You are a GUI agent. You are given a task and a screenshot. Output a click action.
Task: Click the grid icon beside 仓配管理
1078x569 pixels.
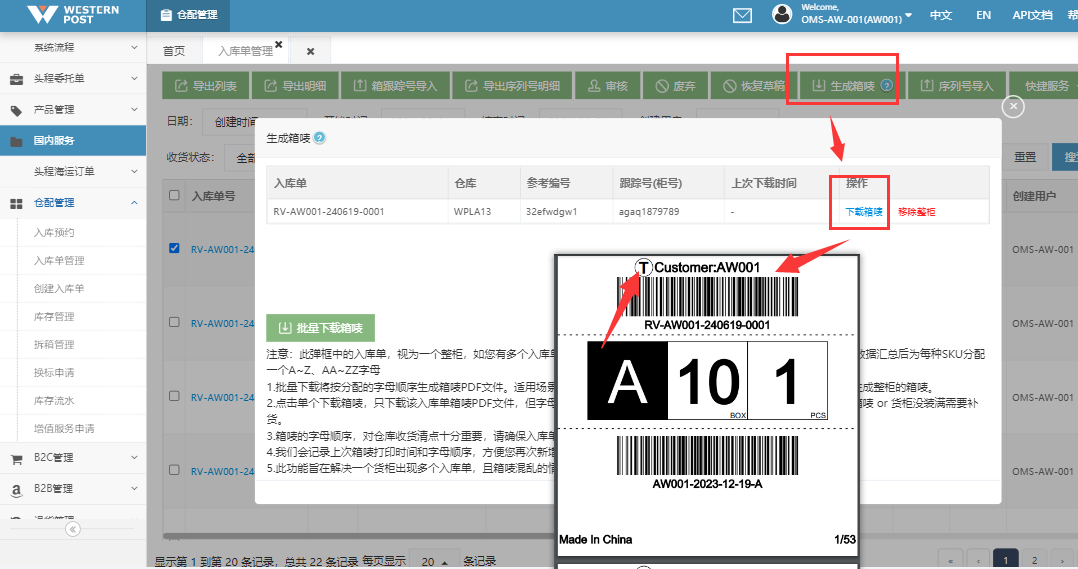pos(16,203)
